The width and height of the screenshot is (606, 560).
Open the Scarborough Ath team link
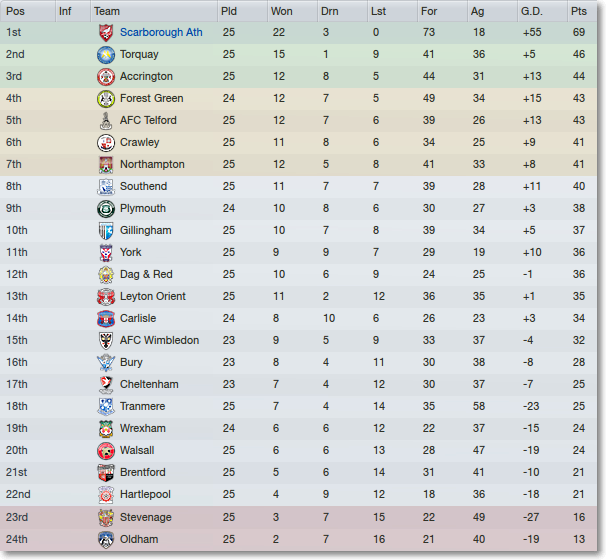[161, 32]
